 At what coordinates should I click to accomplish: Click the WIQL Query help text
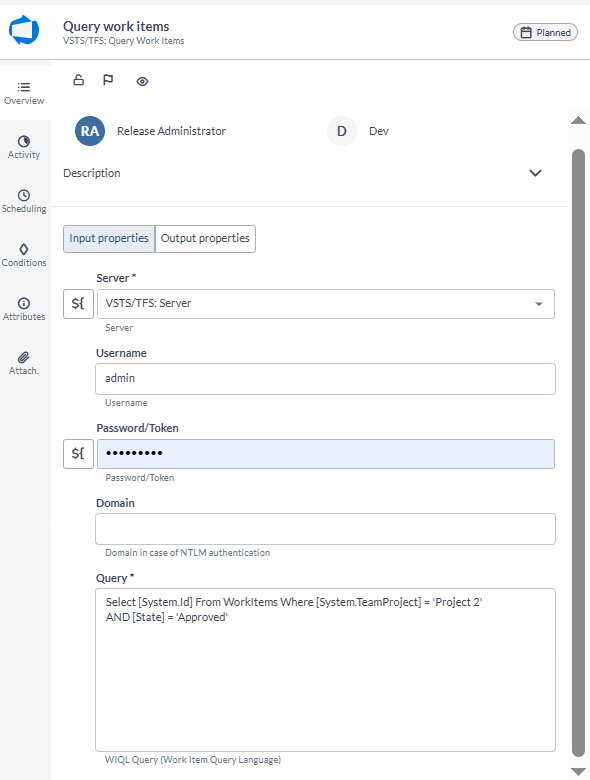tap(193, 760)
